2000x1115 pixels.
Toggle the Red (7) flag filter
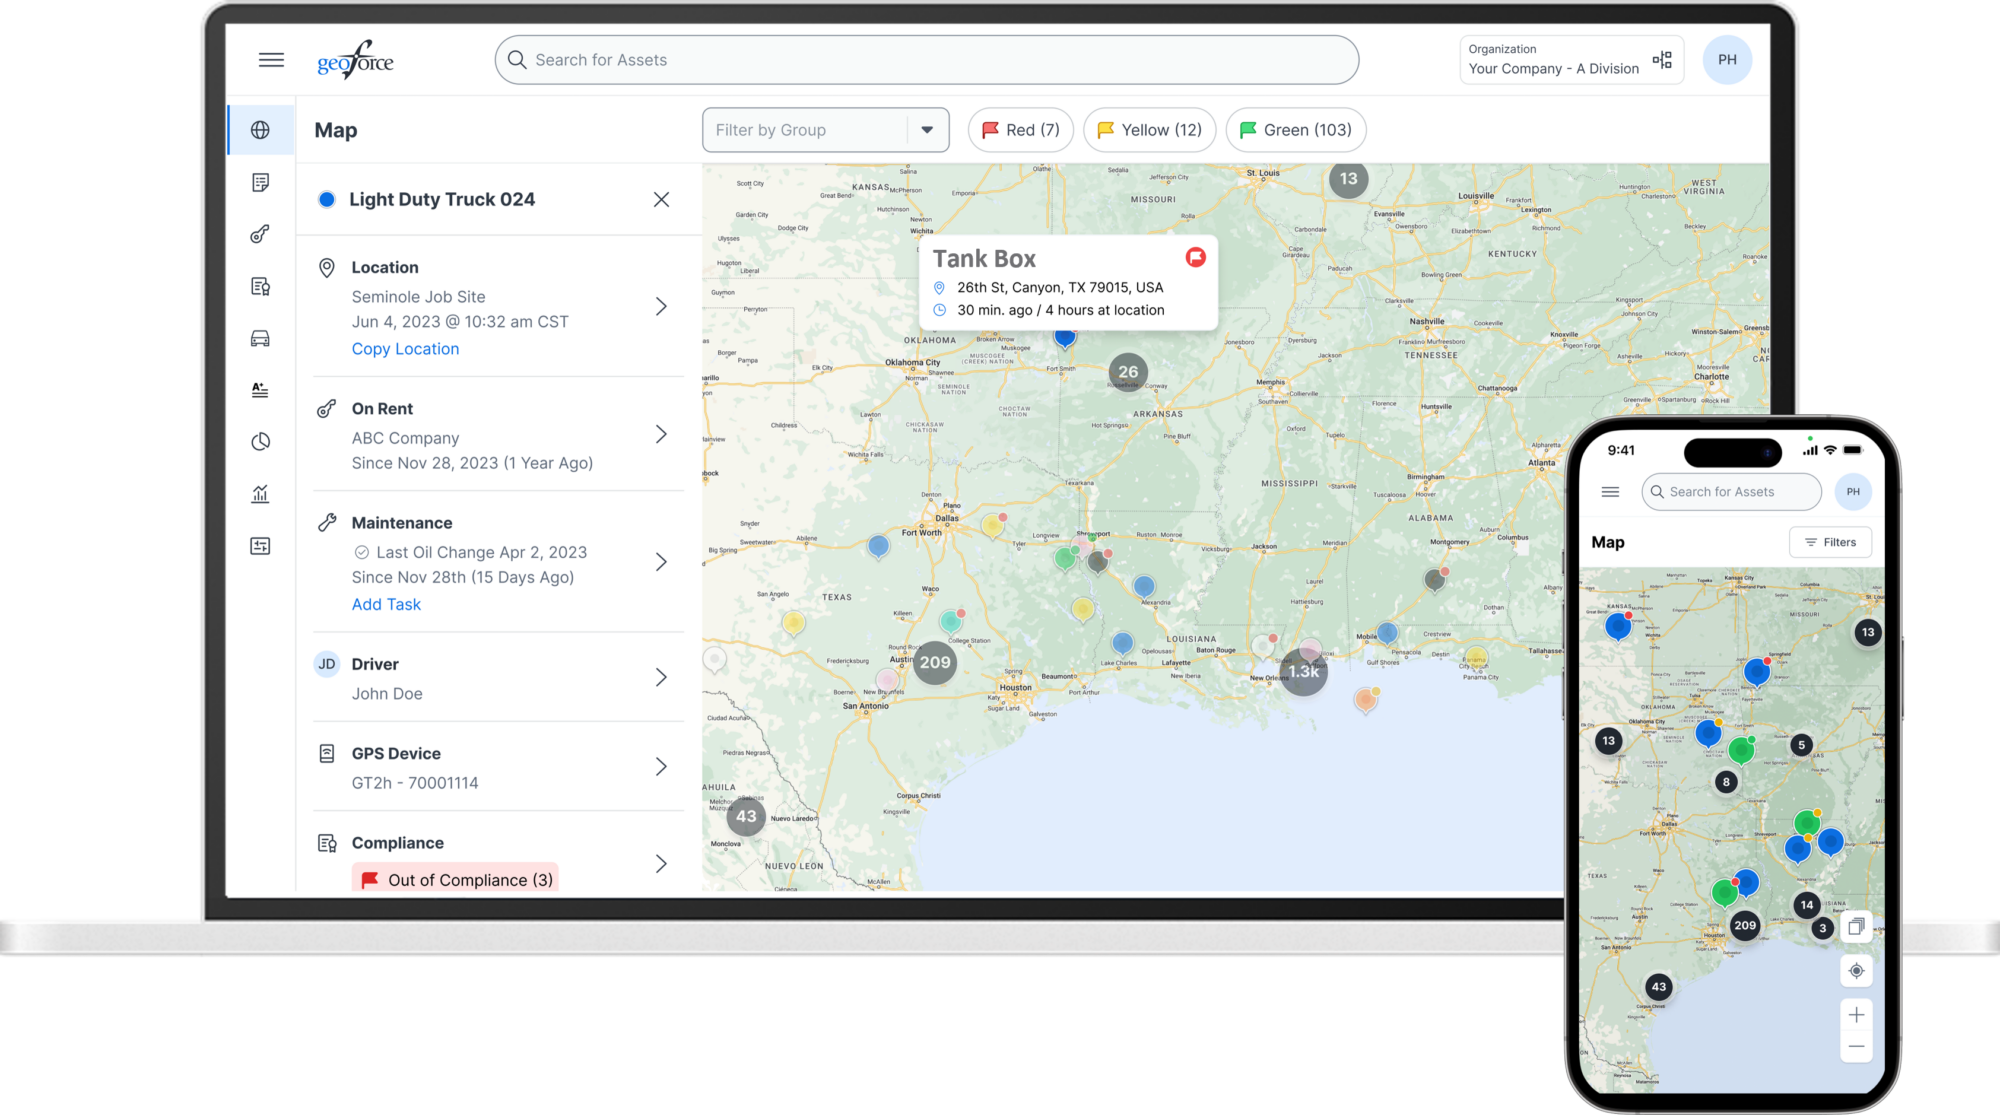[x=1019, y=129]
